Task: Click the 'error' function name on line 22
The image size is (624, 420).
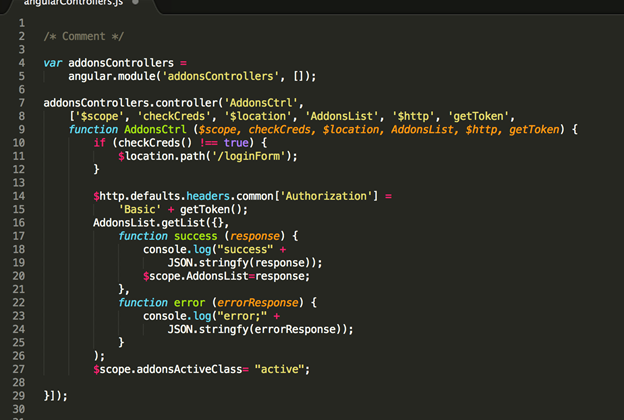Action: (189, 303)
